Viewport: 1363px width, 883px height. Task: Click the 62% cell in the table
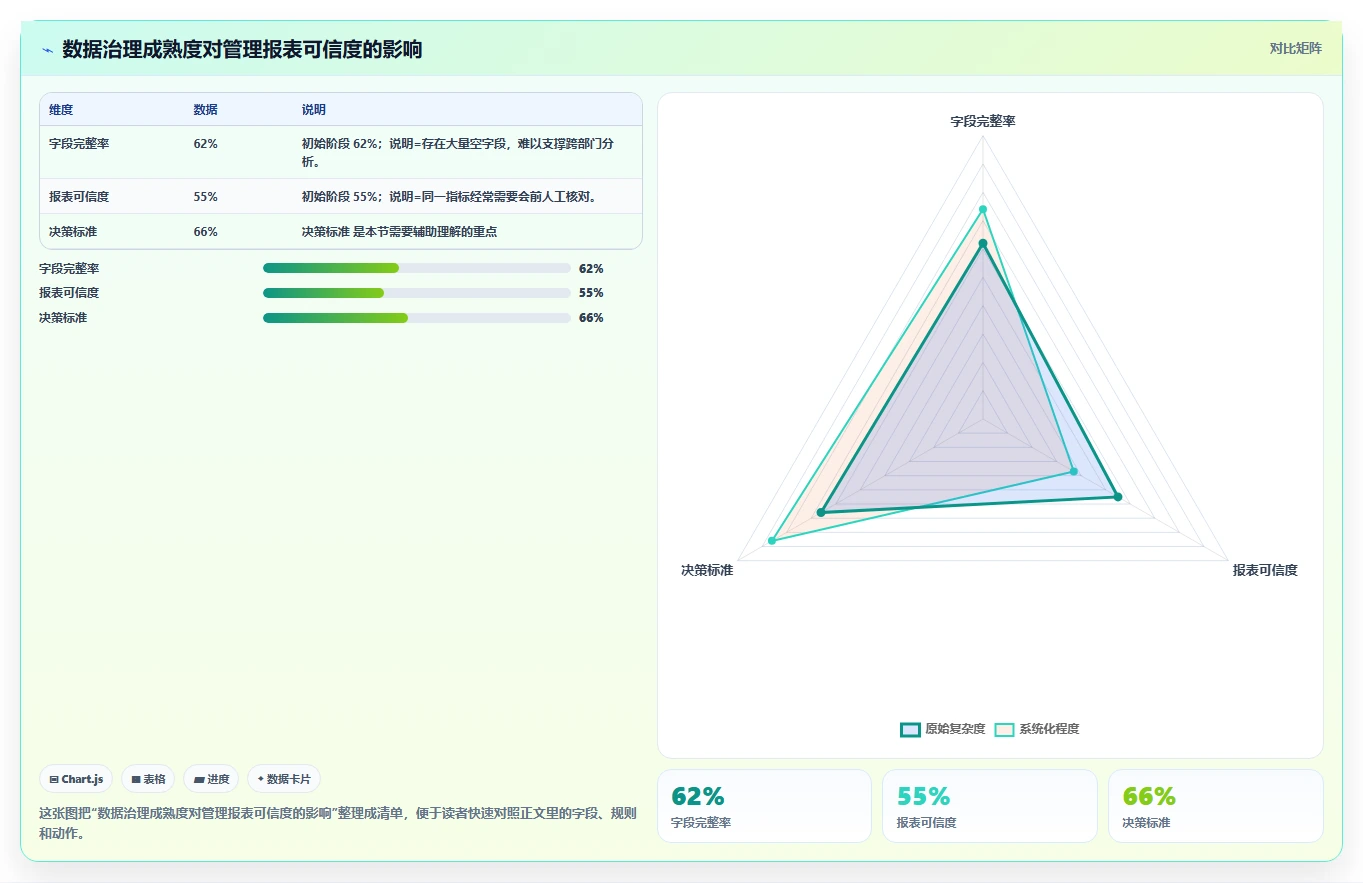click(x=205, y=143)
